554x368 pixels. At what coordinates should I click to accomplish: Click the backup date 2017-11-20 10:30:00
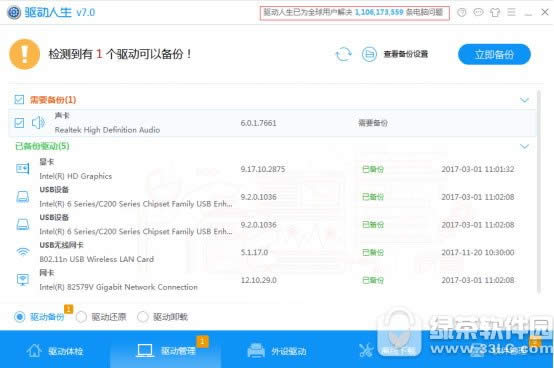(x=478, y=252)
